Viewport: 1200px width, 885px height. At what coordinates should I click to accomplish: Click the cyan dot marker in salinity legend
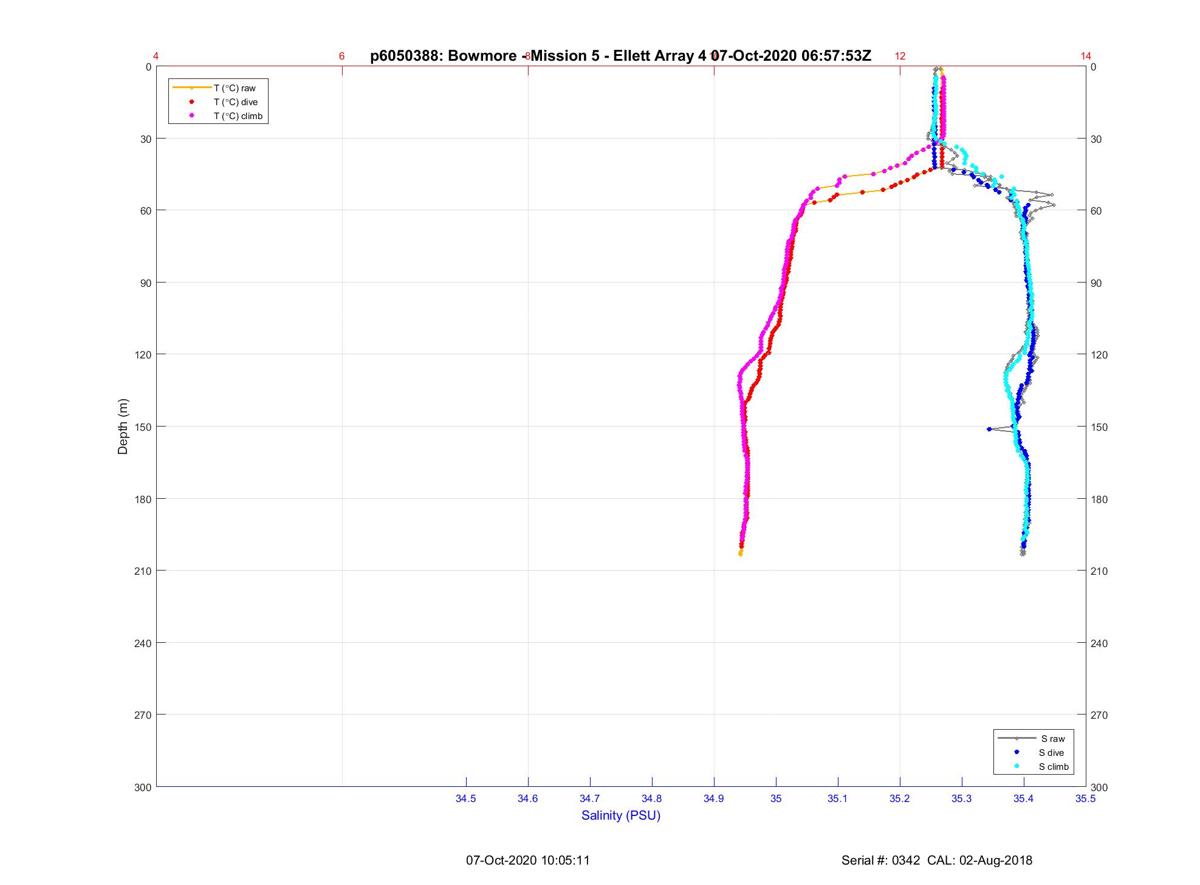1017,766
